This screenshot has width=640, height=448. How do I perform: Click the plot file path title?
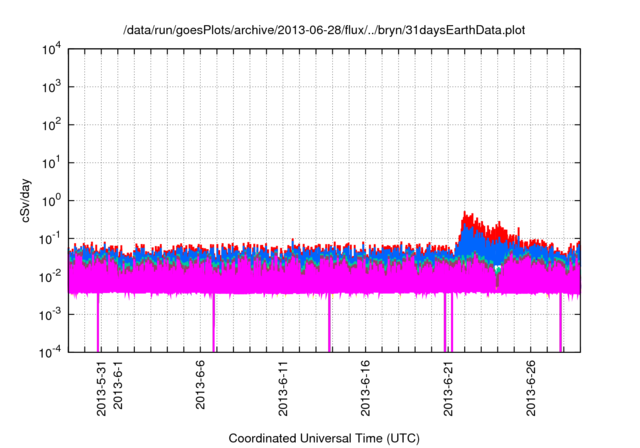[324, 30]
